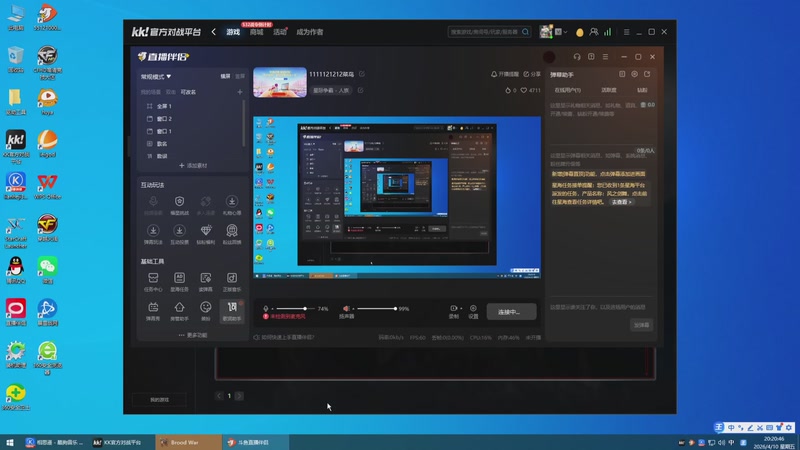Open the diamond welfare icon

click(206, 234)
